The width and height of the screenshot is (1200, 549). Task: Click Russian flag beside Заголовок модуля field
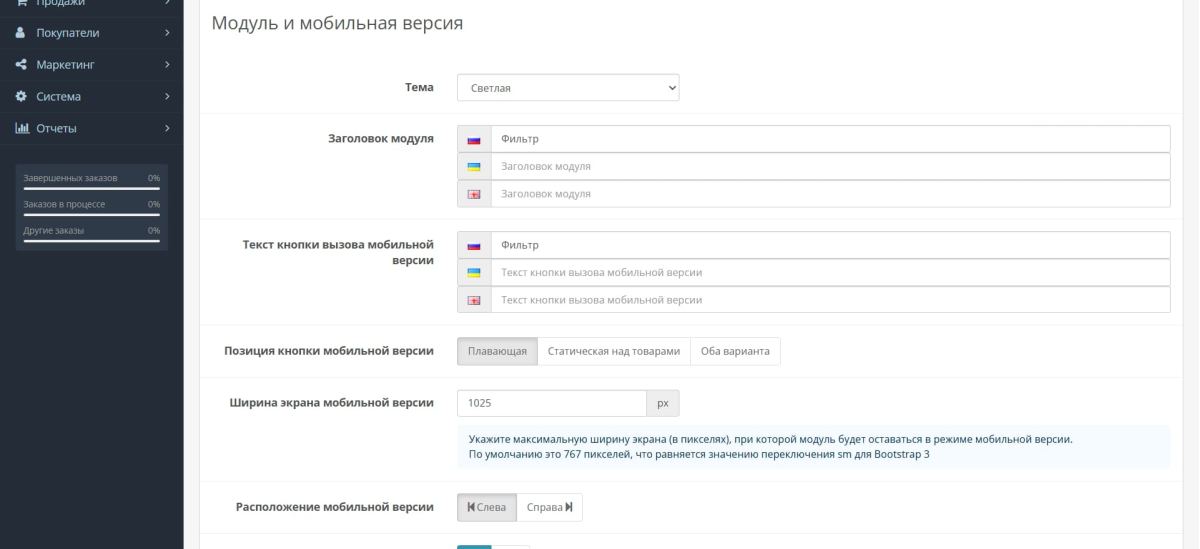pyautogui.click(x=474, y=139)
